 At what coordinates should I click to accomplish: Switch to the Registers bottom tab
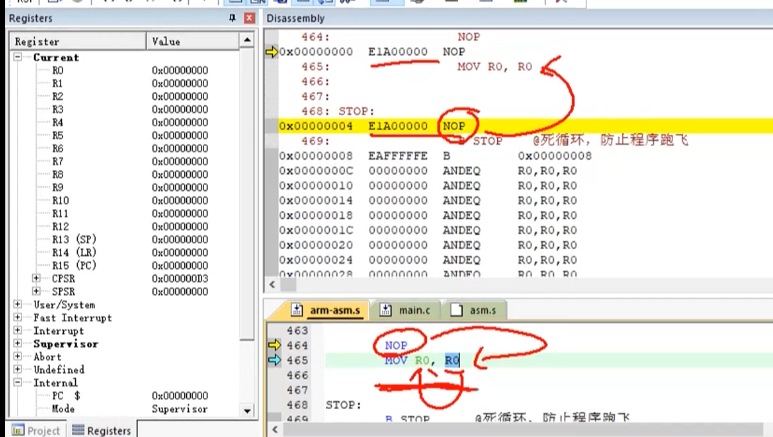pyautogui.click(x=102, y=430)
